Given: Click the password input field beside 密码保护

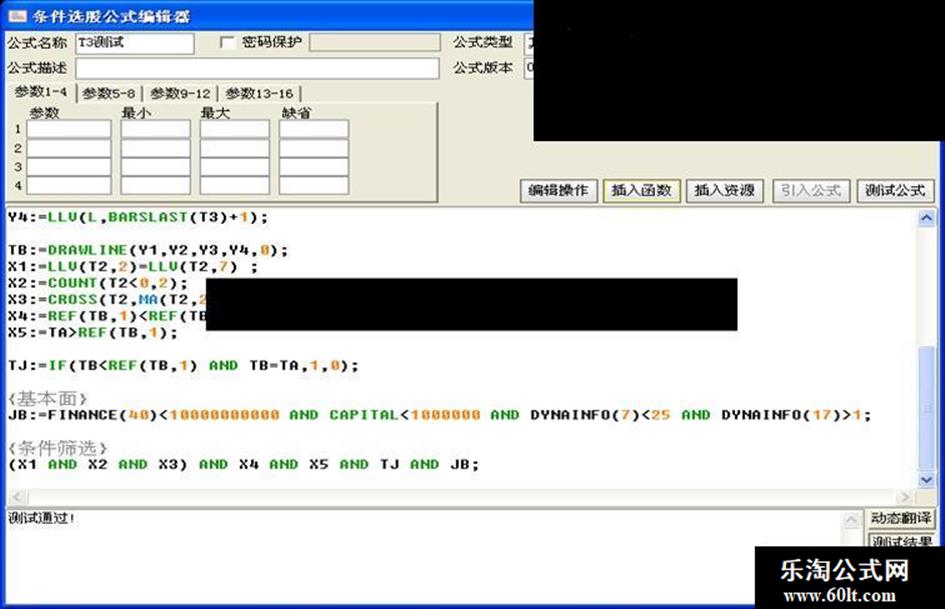Looking at the screenshot, I should coord(374,42).
